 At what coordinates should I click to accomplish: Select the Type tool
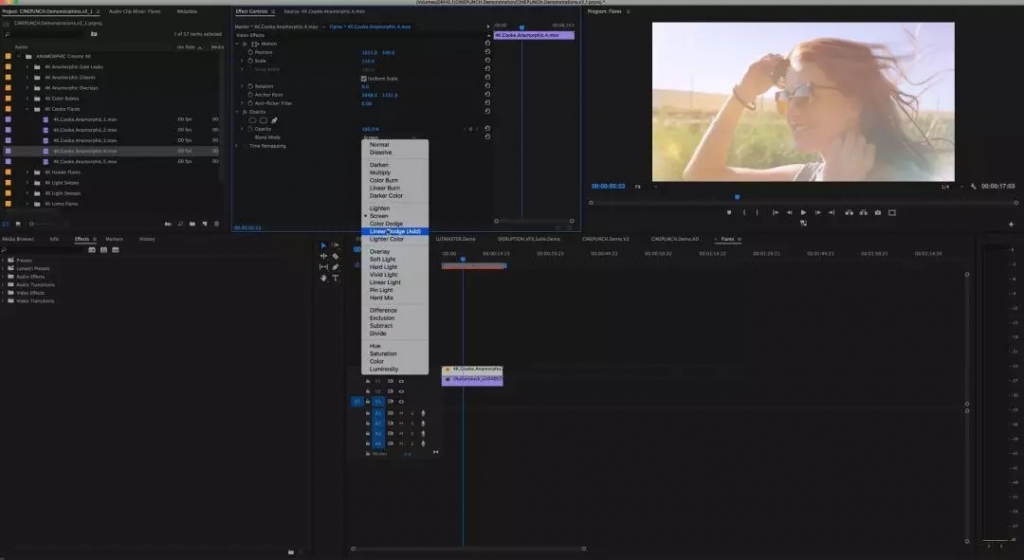click(335, 278)
